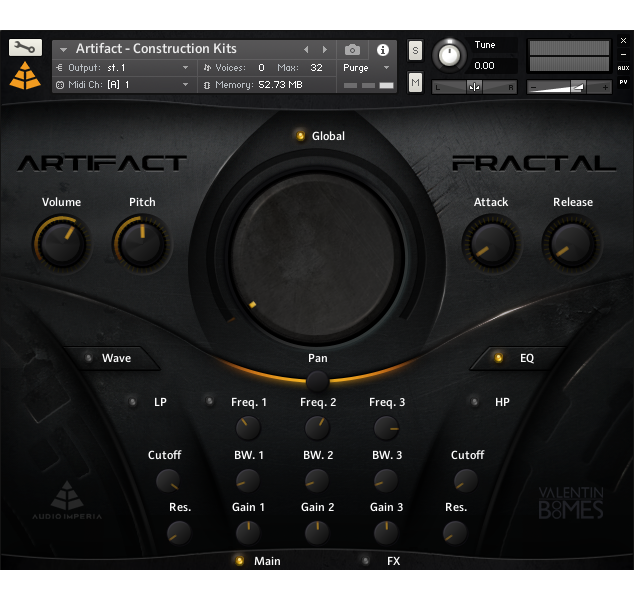The image size is (635, 600).
Task: Click the Tune value 0.00
Action: pyautogui.click(x=484, y=66)
